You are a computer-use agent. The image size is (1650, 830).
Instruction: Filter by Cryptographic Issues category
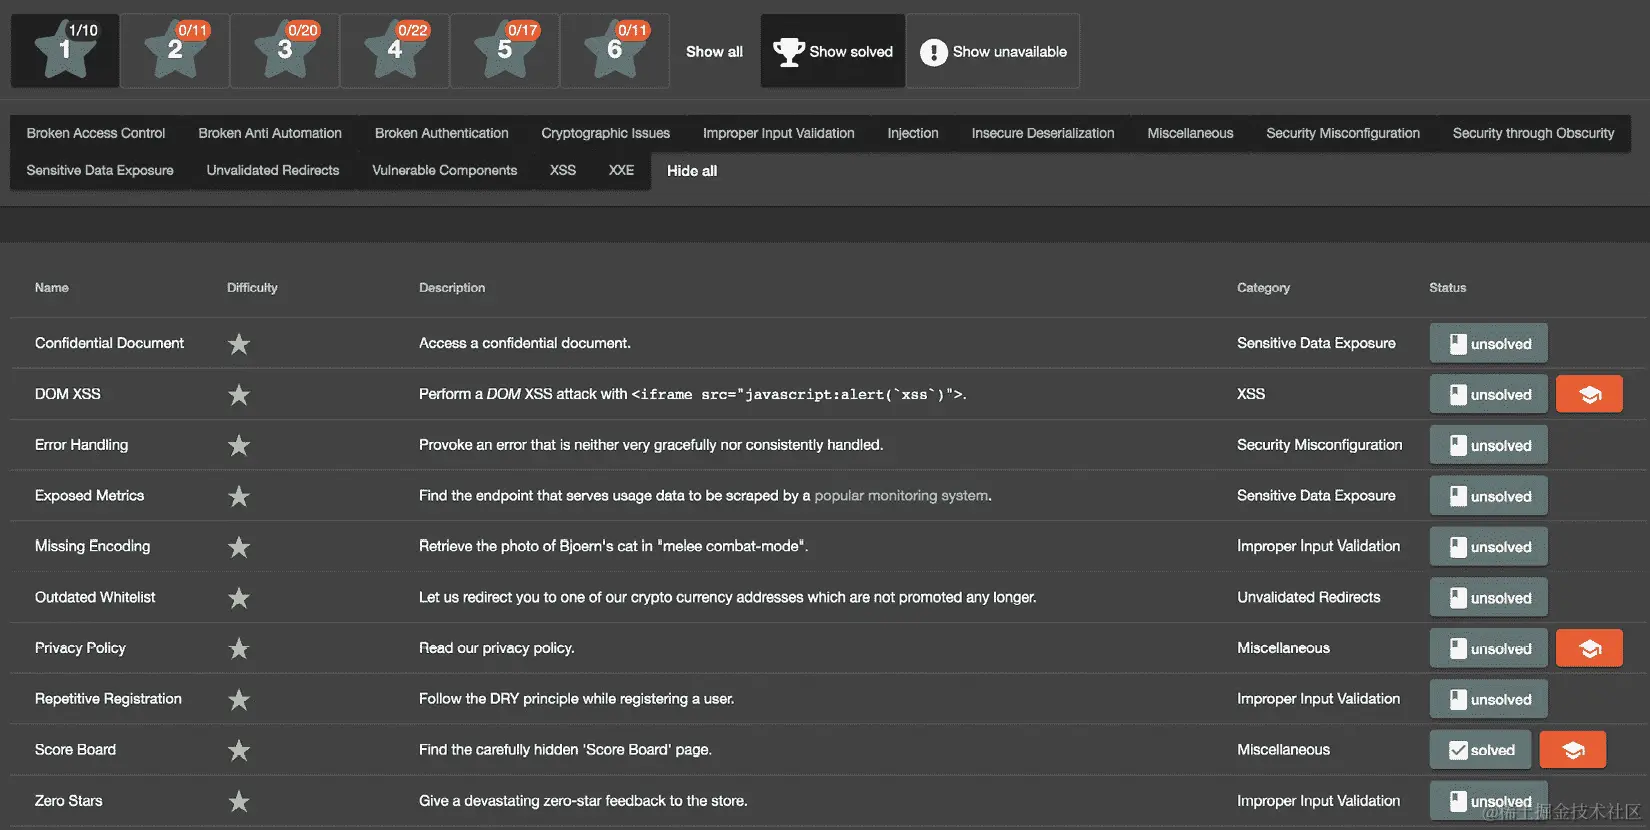tap(605, 133)
